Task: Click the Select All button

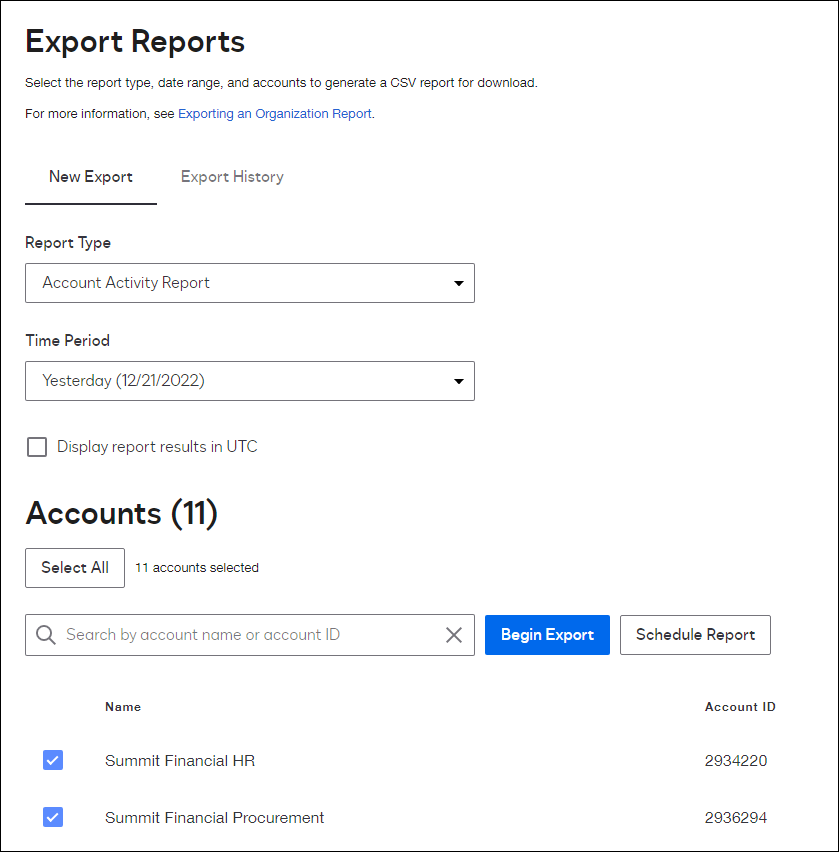Action: tap(74, 567)
